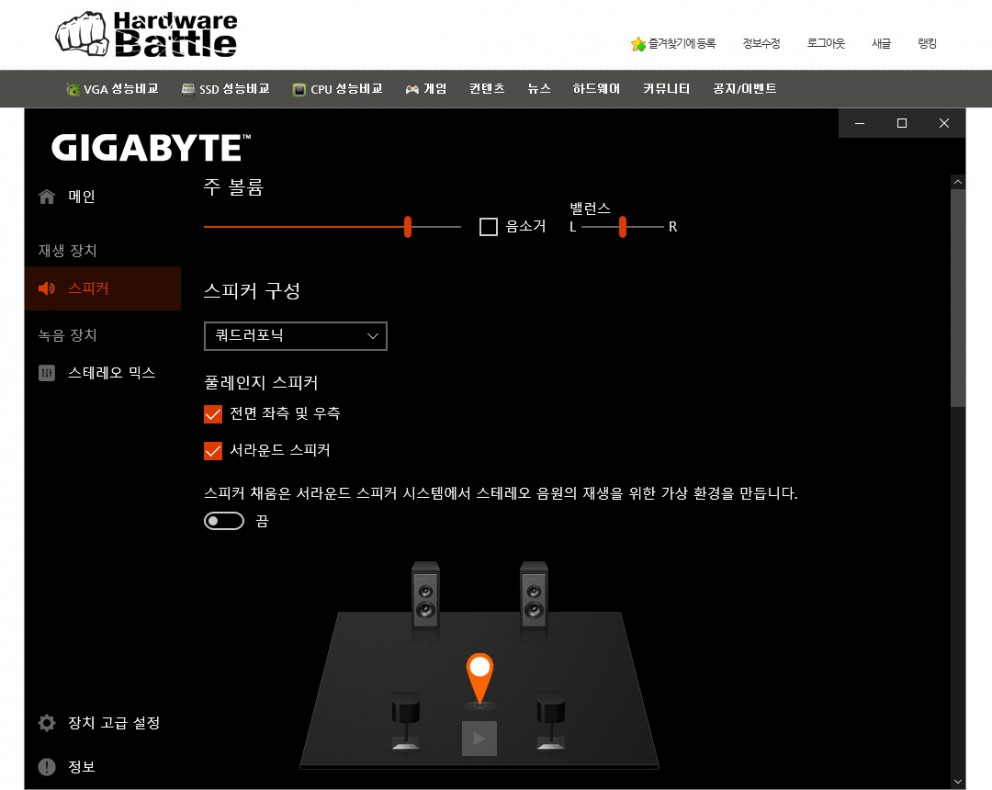Turn on the speaker fill switch
Screen dimensions: 992x790
[224, 521]
